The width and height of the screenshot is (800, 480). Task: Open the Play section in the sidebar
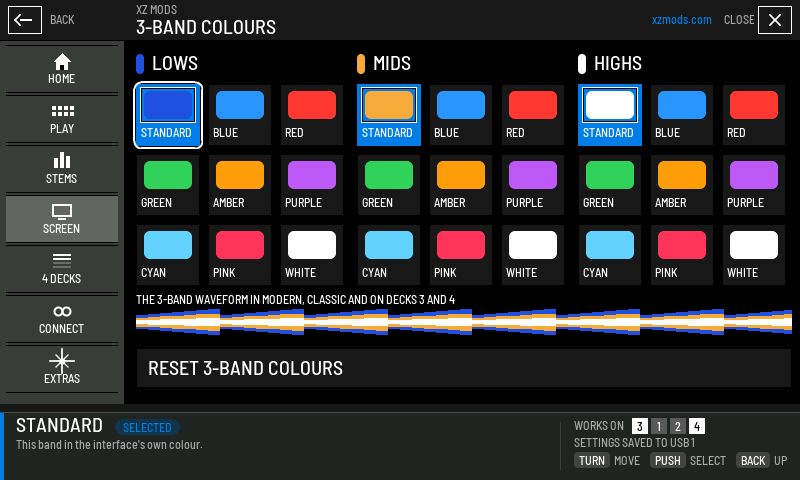(62, 119)
